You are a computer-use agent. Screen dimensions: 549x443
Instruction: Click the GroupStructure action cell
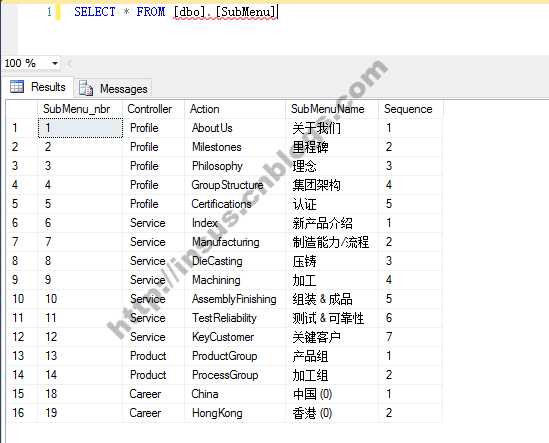[x=235, y=185]
